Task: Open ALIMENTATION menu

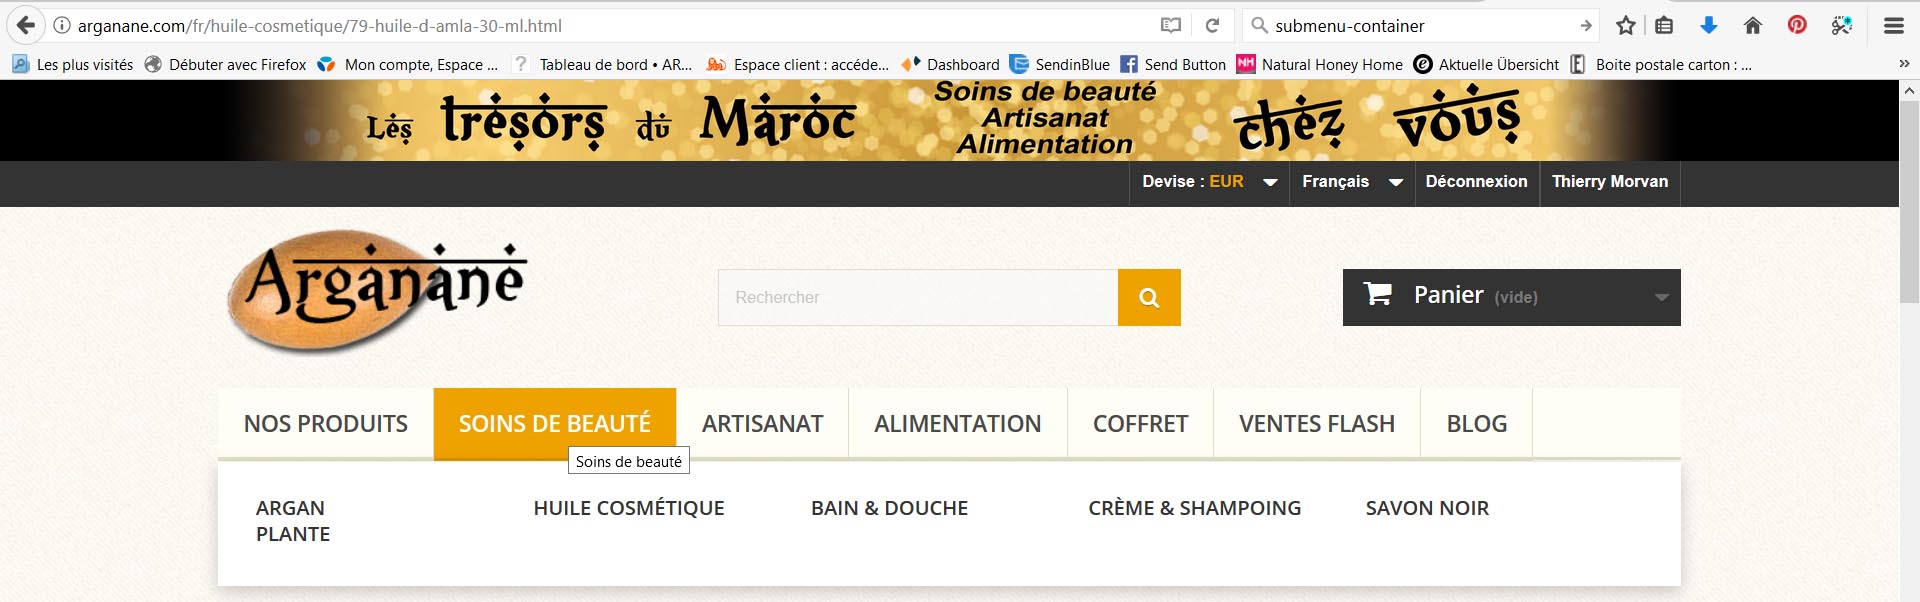Action: click(x=958, y=424)
